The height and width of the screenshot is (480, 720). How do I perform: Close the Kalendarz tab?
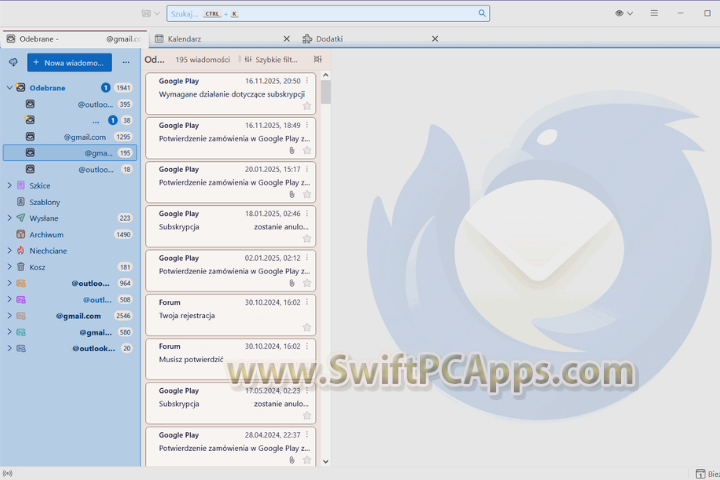pyautogui.click(x=287, y=39)
